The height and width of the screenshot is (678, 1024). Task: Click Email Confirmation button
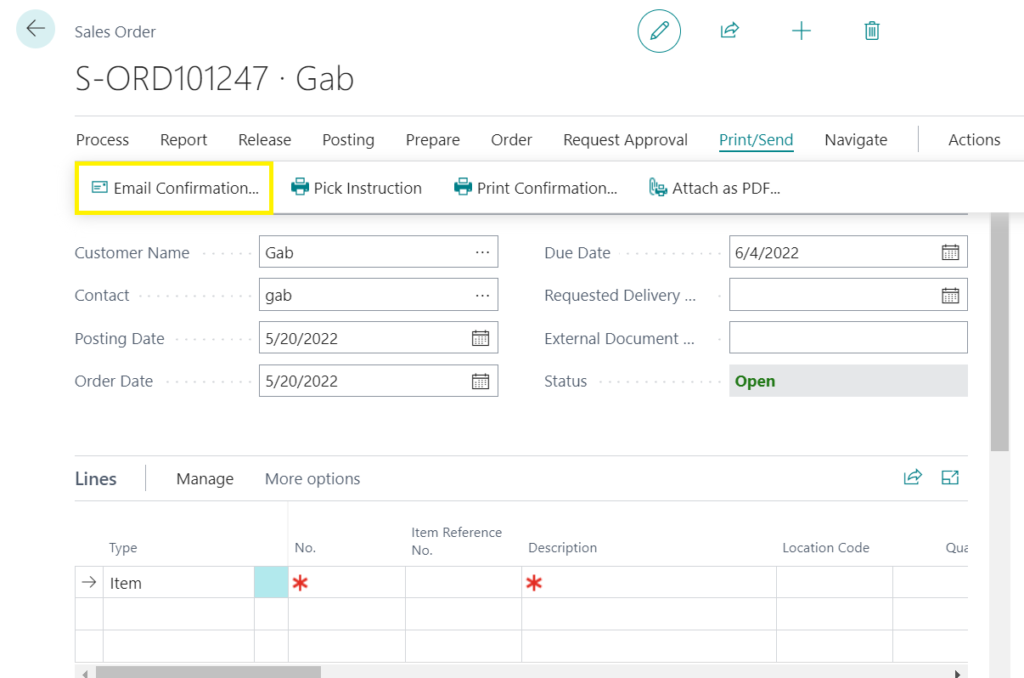pyautogui.click(x=174, y=188)
